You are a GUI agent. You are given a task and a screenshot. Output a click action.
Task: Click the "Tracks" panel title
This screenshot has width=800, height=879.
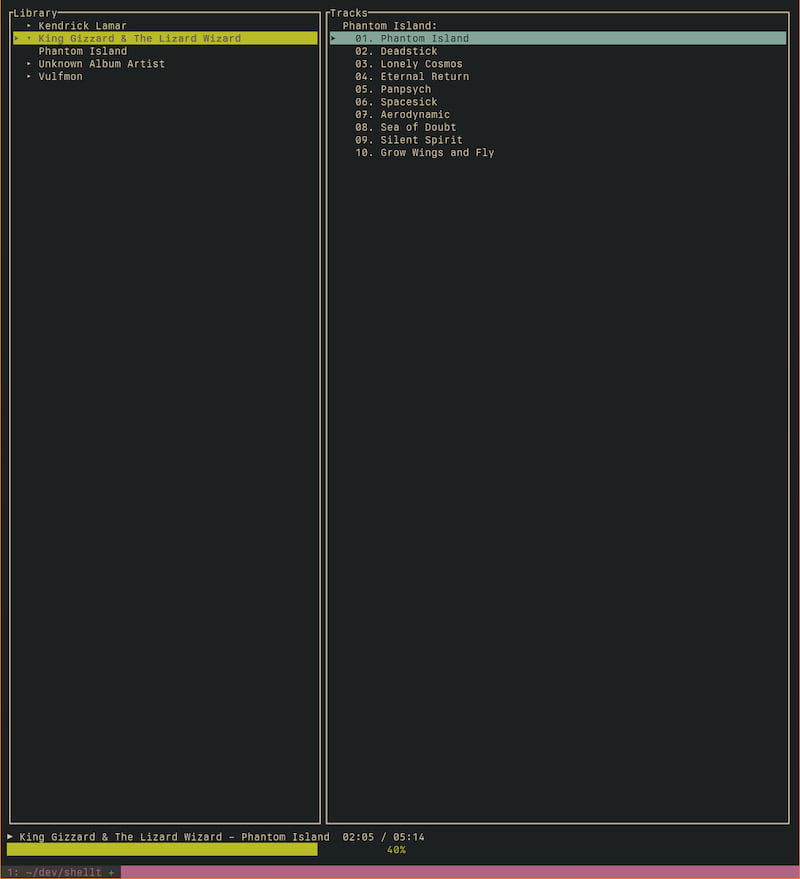[x=349, y=11]
